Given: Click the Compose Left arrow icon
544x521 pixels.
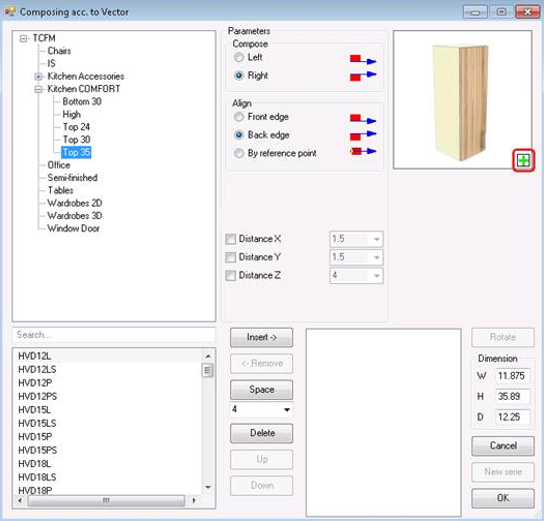Looking at the screenshot, I should point(363,60).
